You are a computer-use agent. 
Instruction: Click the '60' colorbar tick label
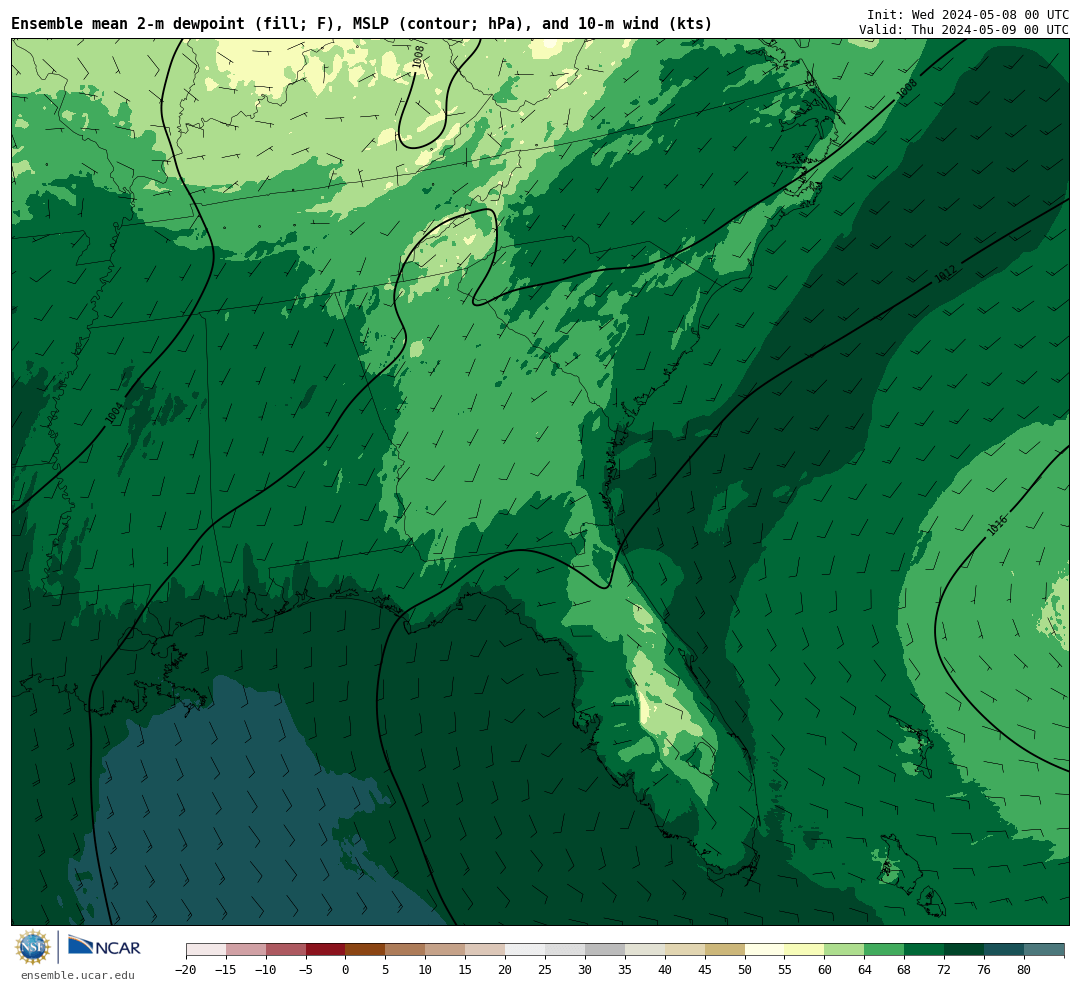coord(824,969)
